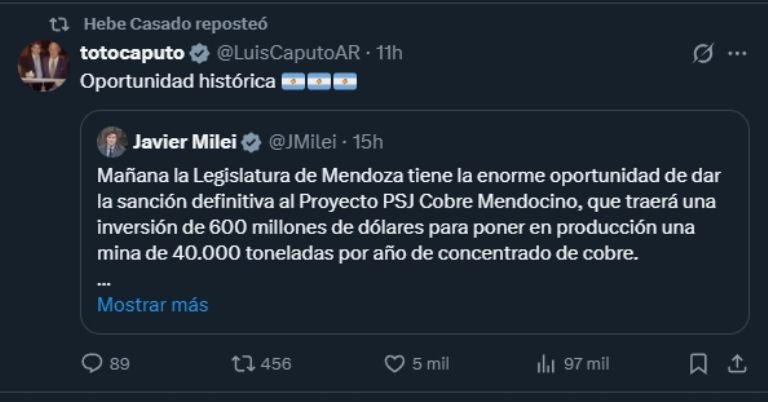Image resolution: width=768 pixels, height=402 pixels.
Task: Click the Grok circle-slash icon
Action: pyautogui.click(x=702, y=53)
